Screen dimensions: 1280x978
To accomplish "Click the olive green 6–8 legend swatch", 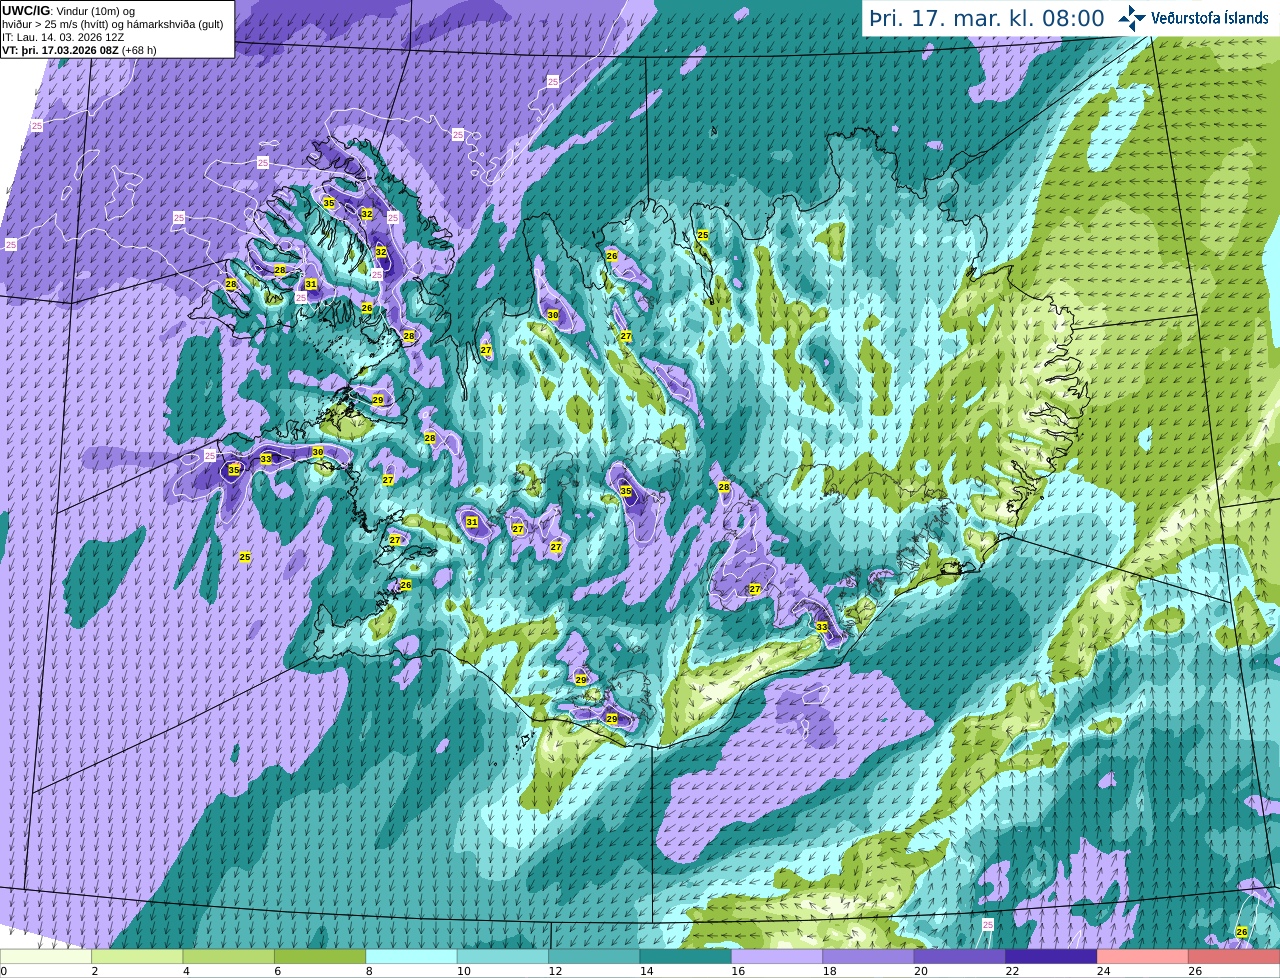I will click(x=320, y=957).
